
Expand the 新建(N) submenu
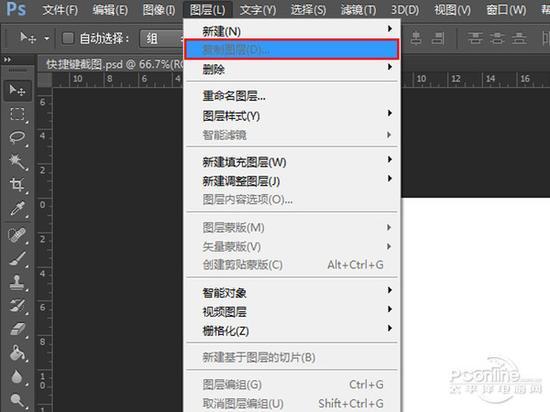292,31
